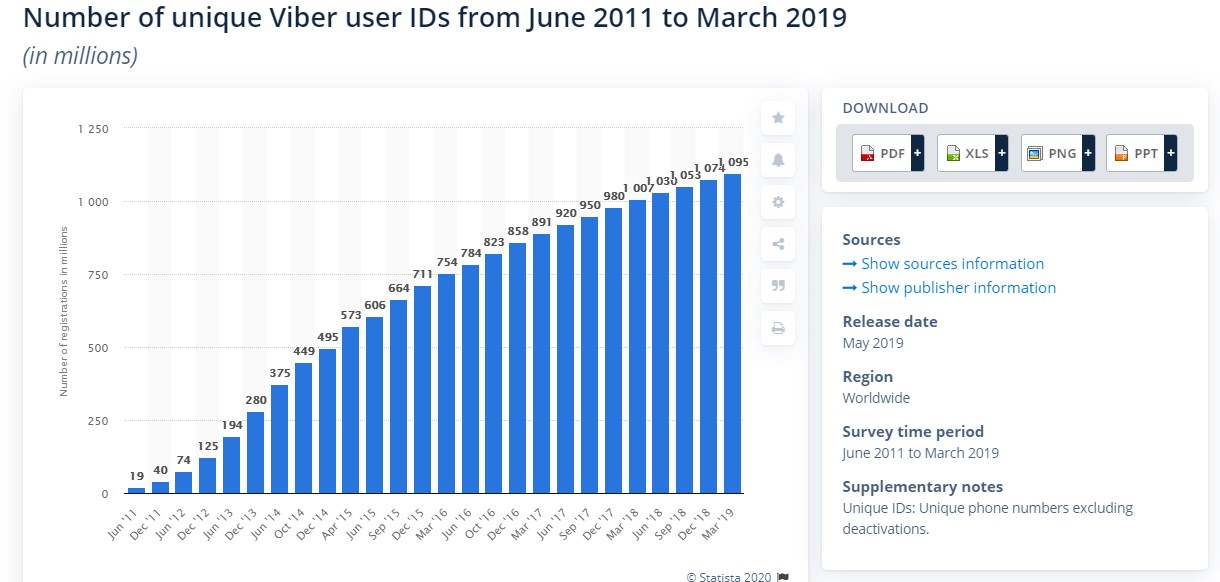Select the Dec '14 bar in chart

click(x=327, y=421)
